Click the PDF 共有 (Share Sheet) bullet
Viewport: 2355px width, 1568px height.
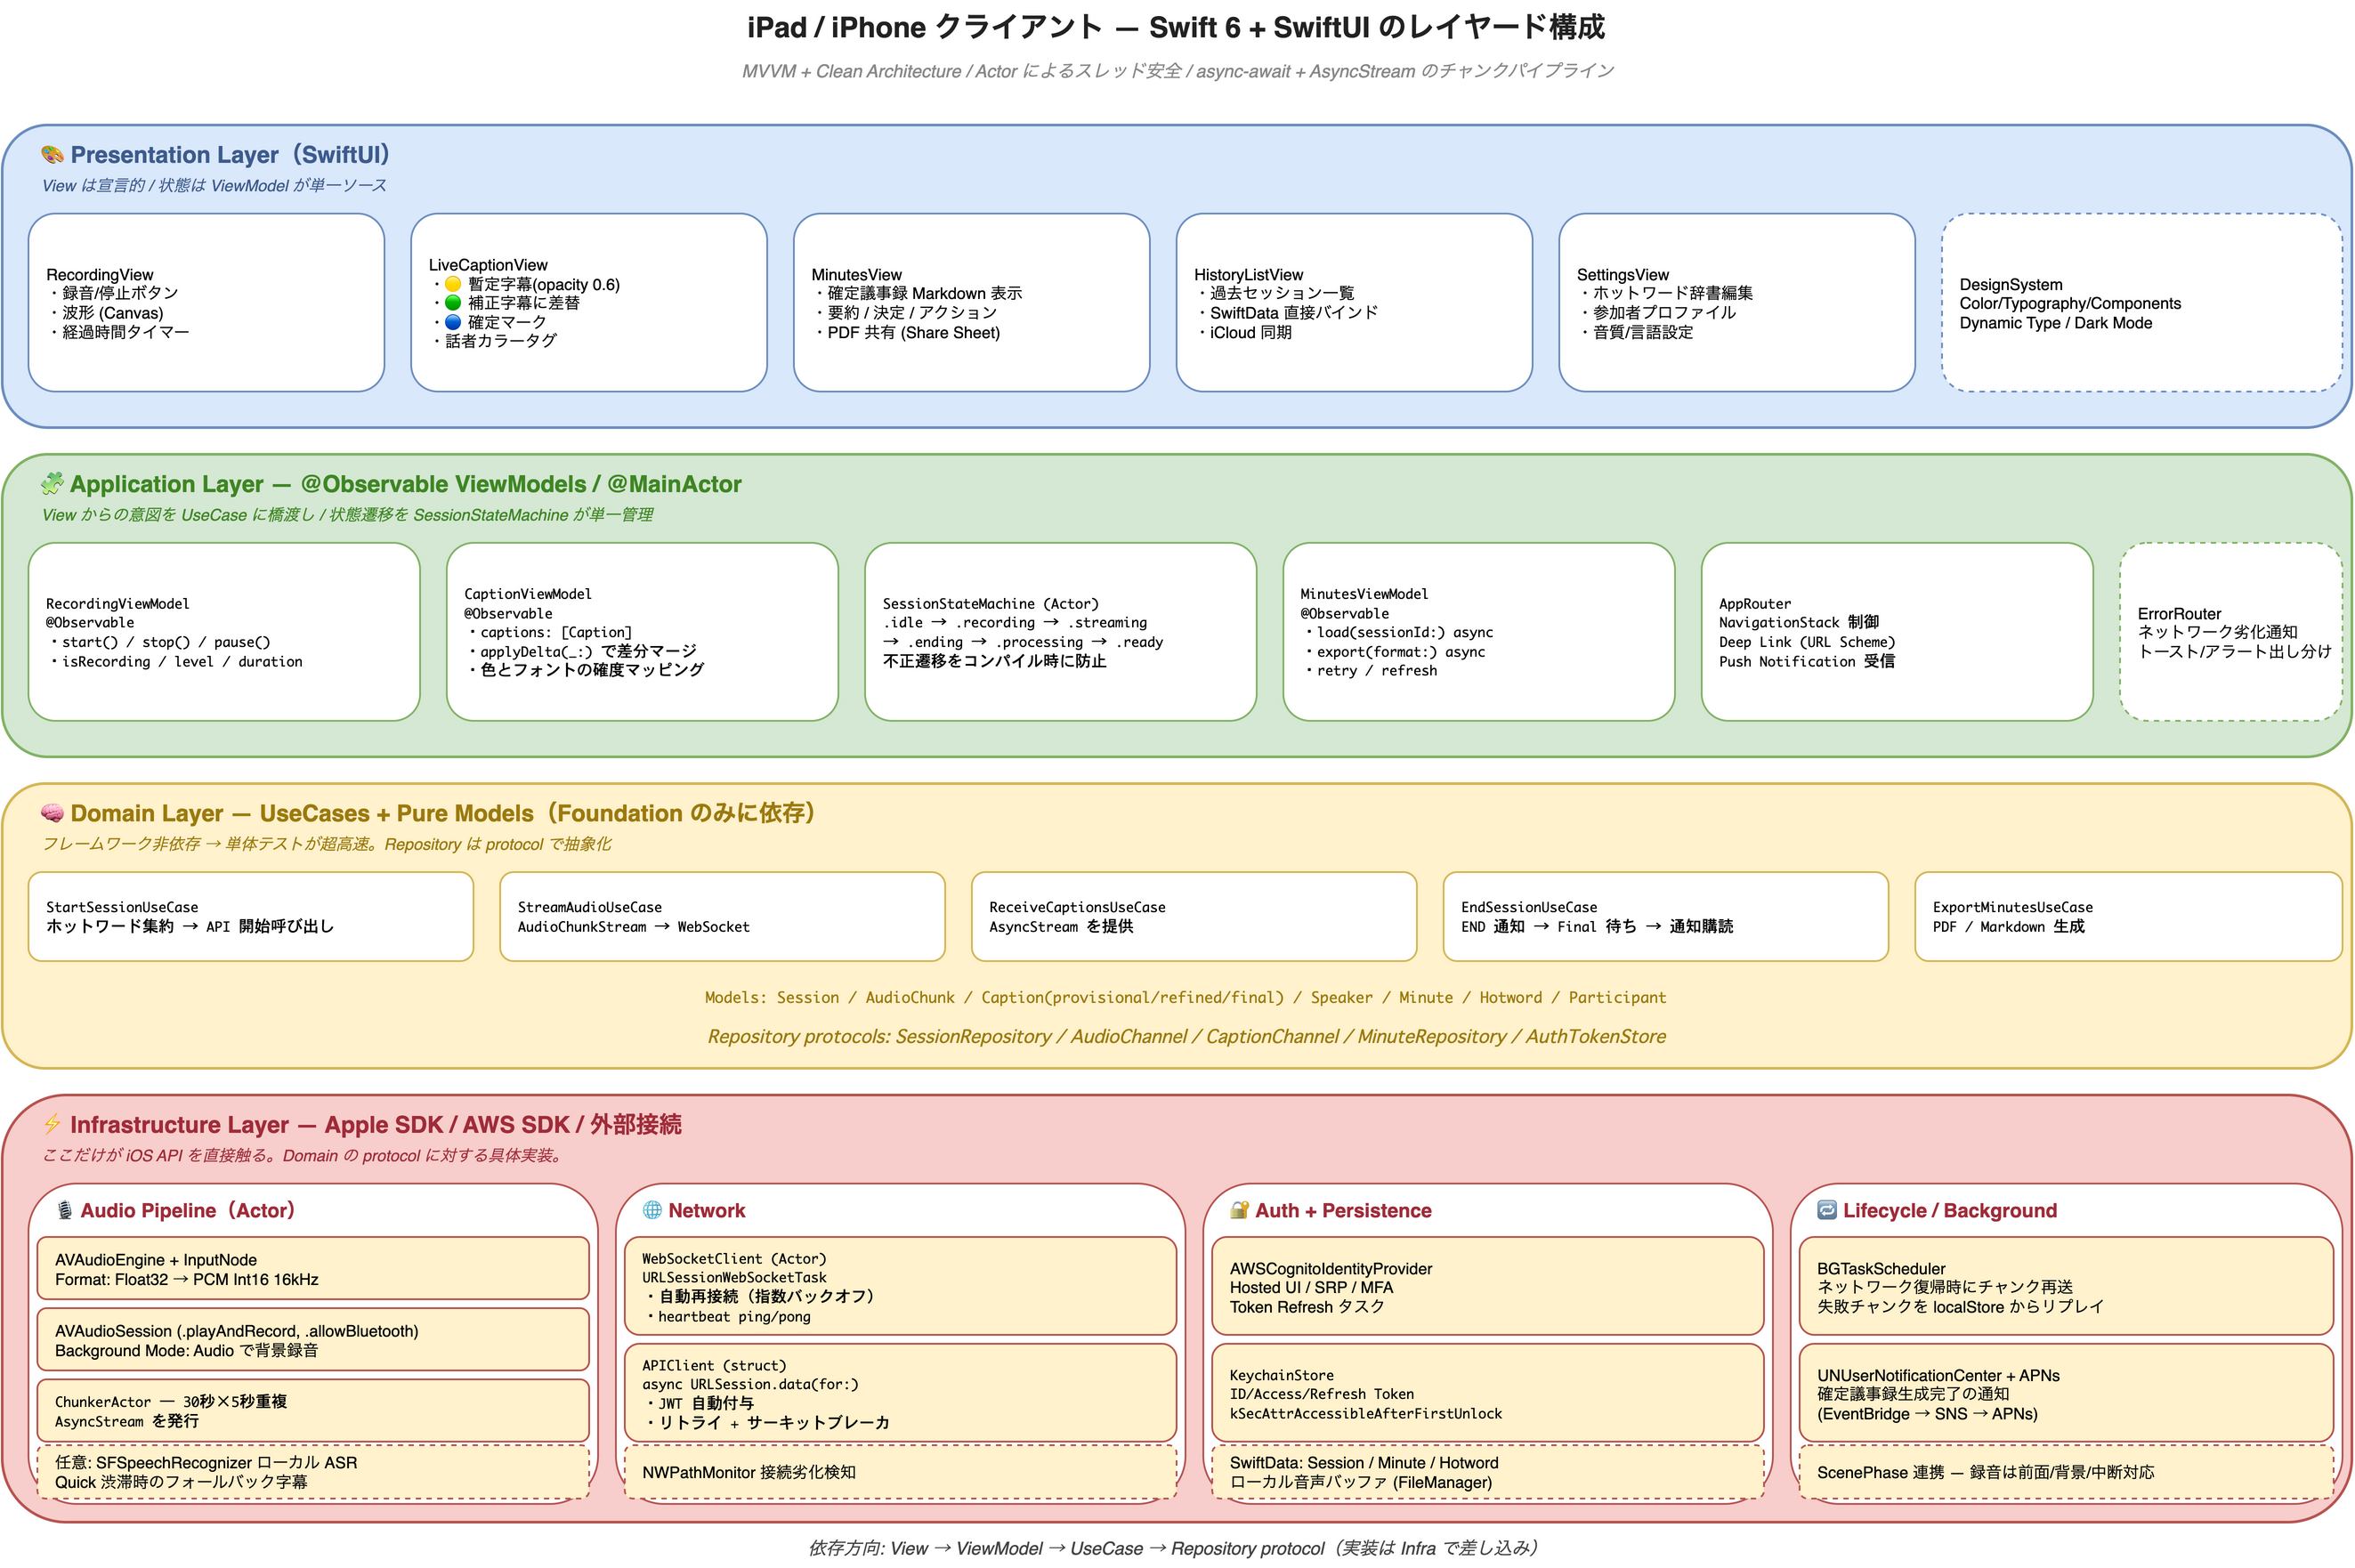(908, 332)
